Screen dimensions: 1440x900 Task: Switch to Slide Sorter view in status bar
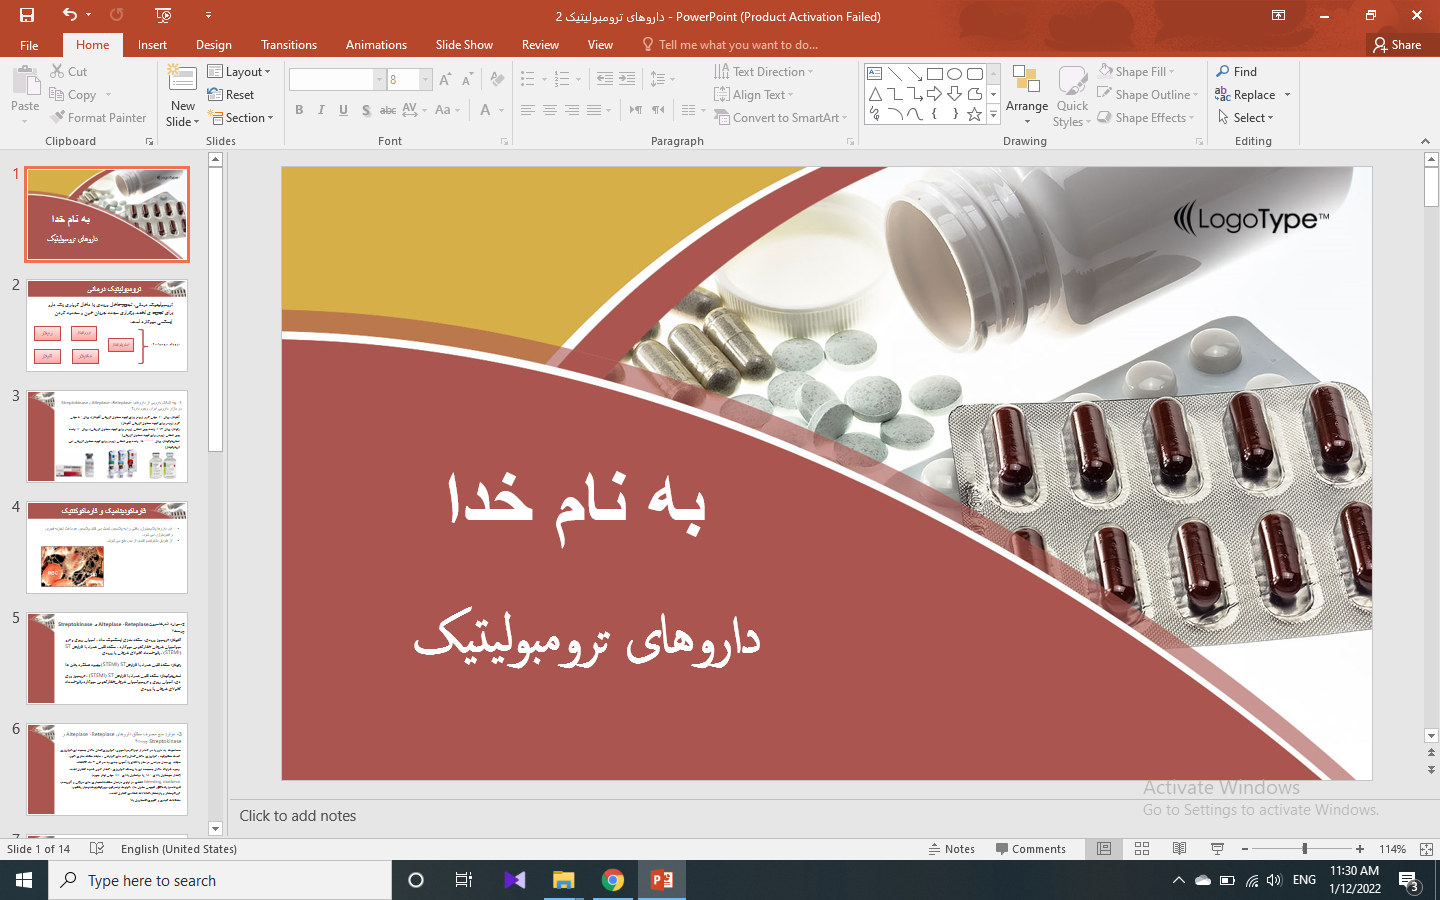1142,849
